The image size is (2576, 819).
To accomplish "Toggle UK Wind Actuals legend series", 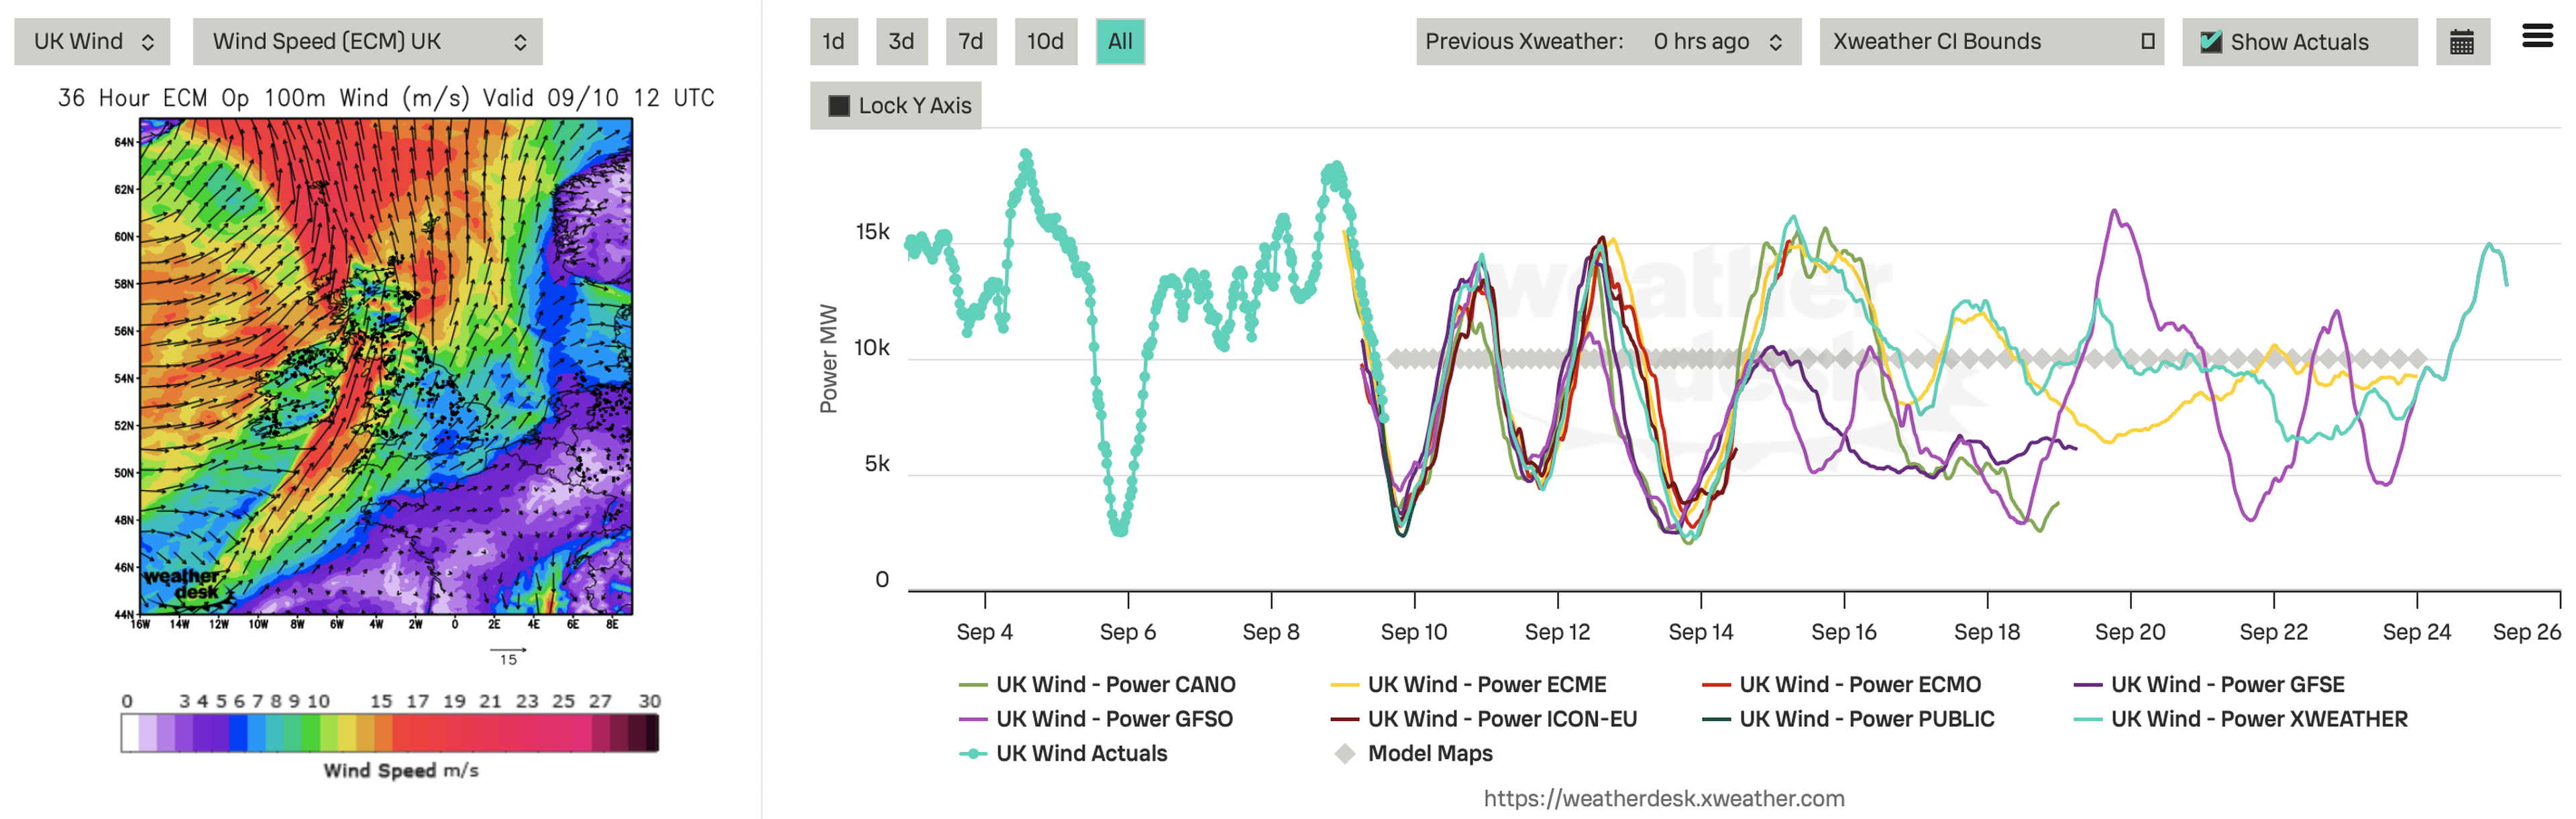I will tap(1063, 753).
